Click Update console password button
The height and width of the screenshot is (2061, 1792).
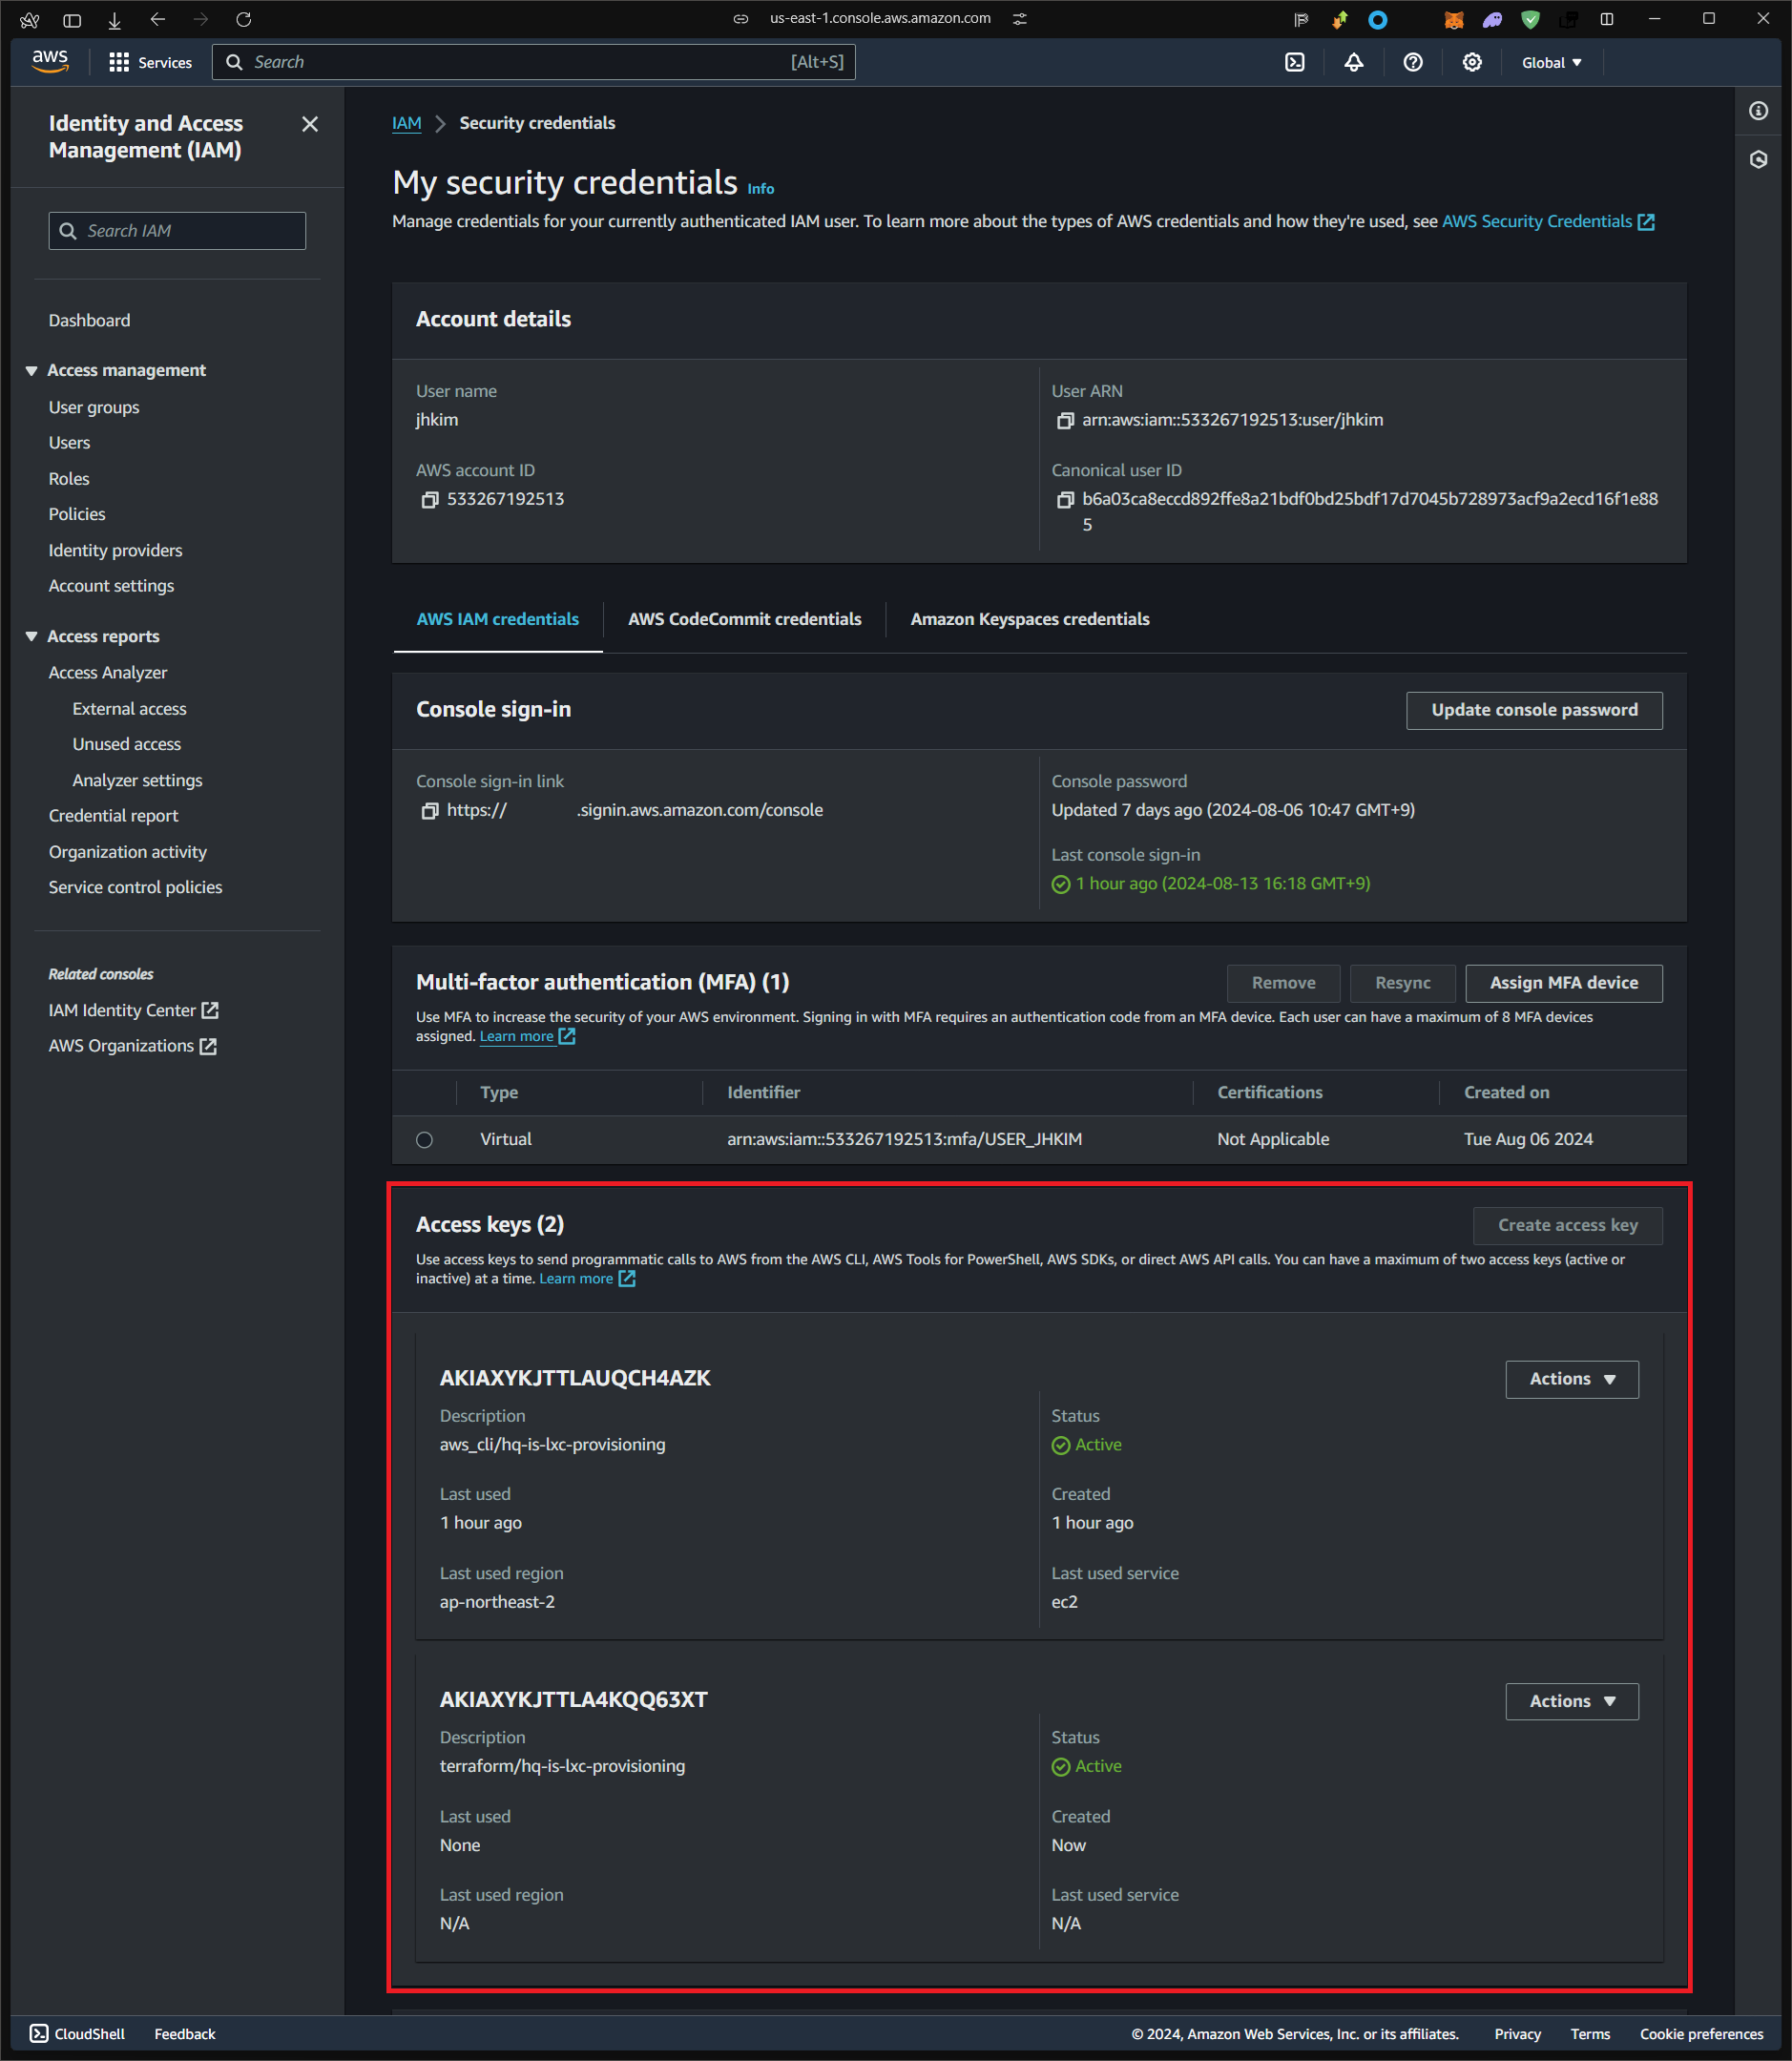click(1533, 710)
